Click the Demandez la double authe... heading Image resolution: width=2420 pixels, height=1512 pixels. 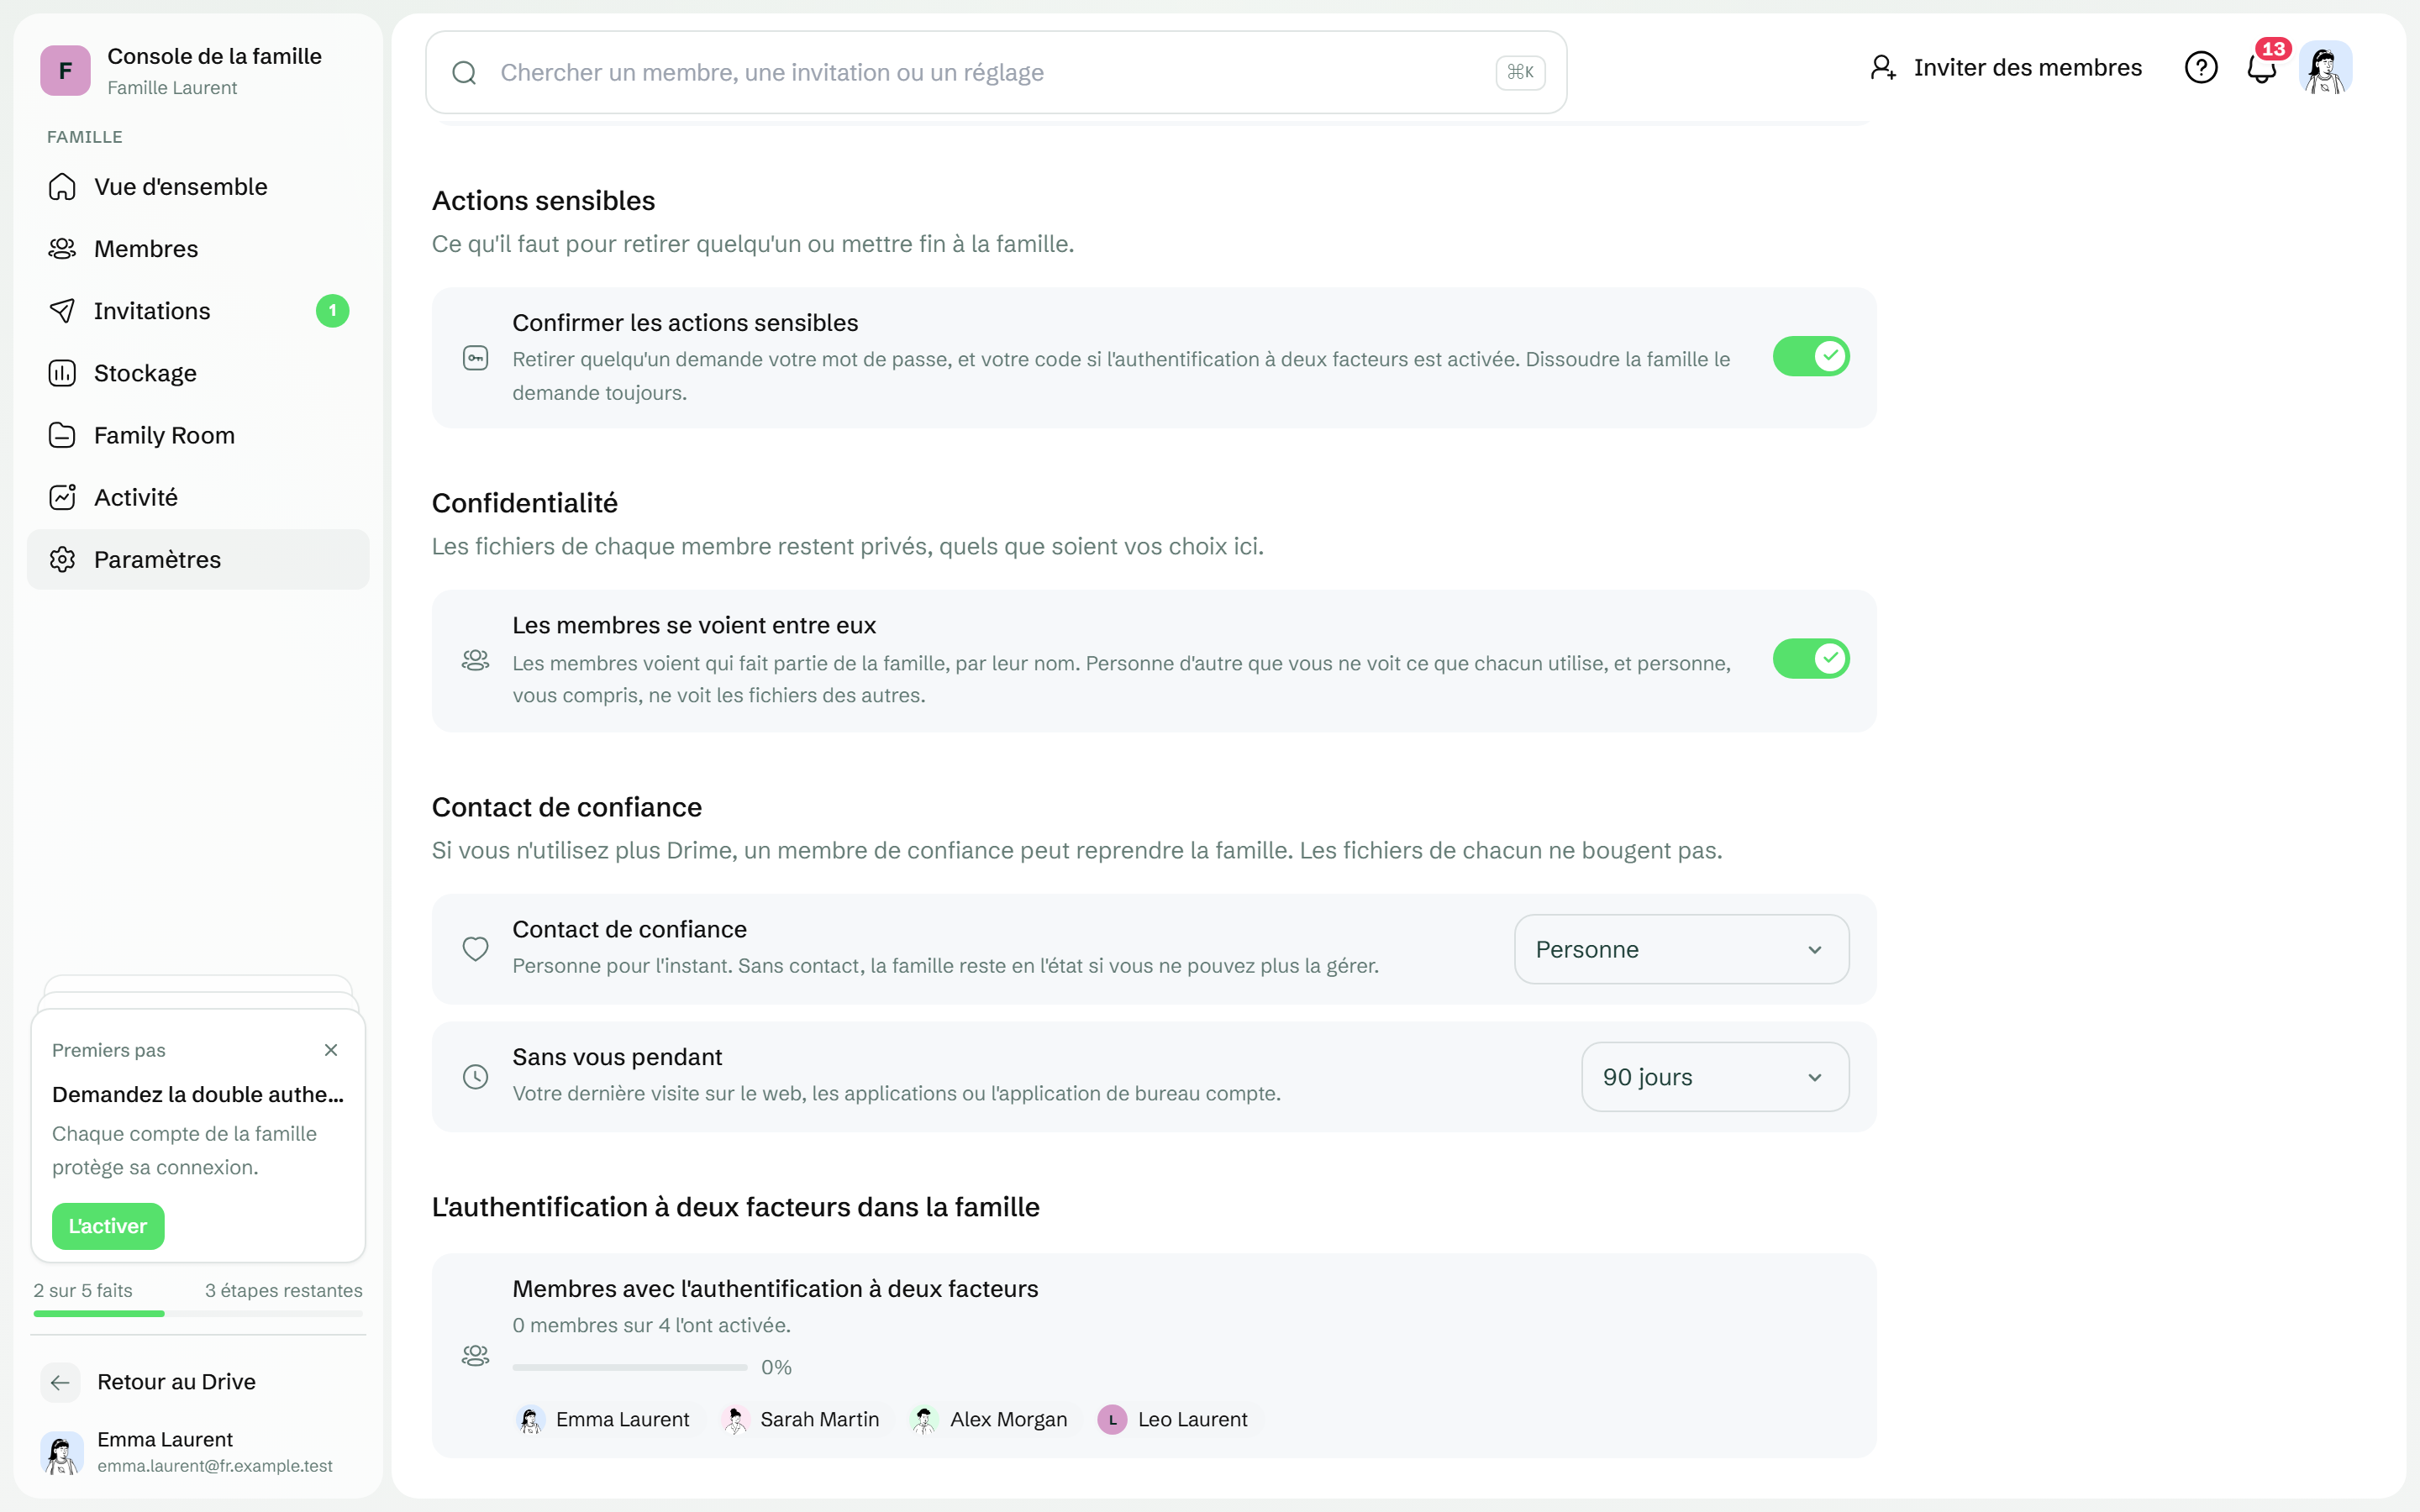click(198, 1095)
